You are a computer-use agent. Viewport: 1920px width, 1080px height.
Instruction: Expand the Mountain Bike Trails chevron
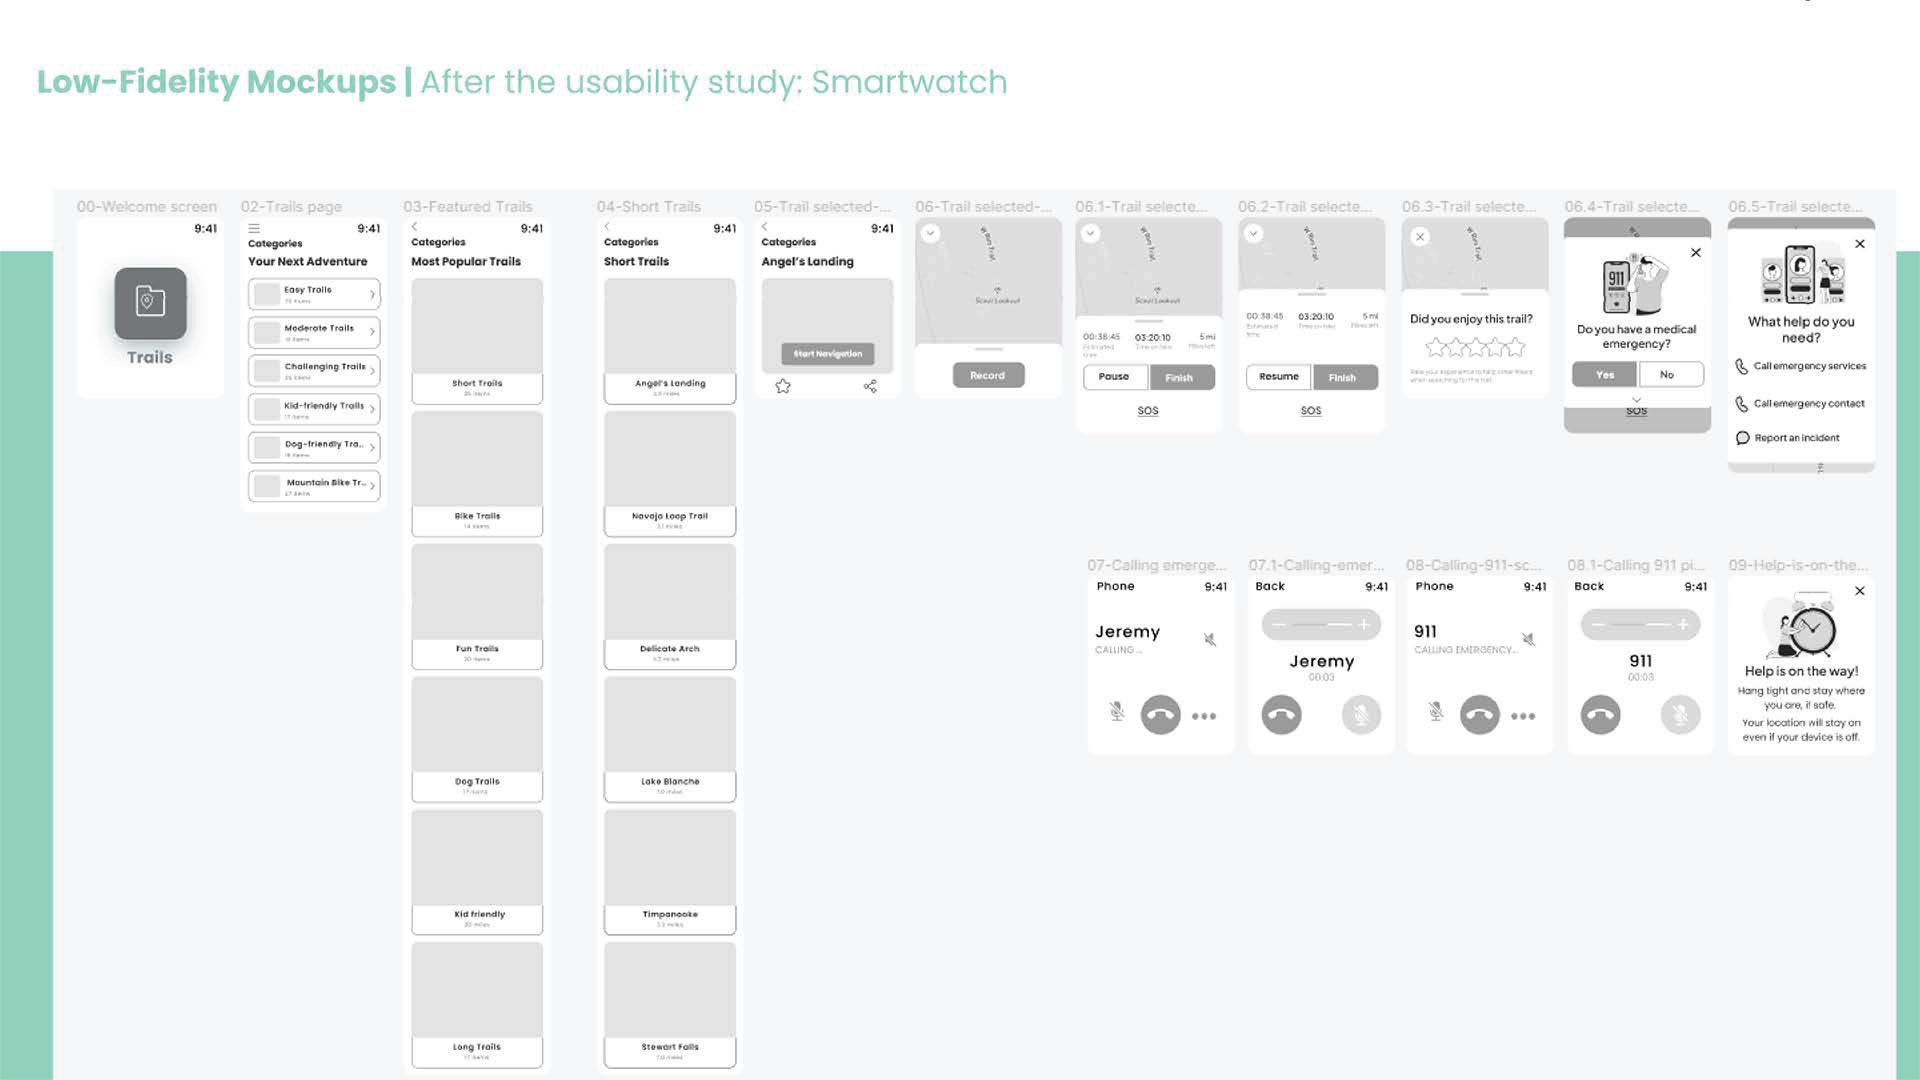(372, 486)
